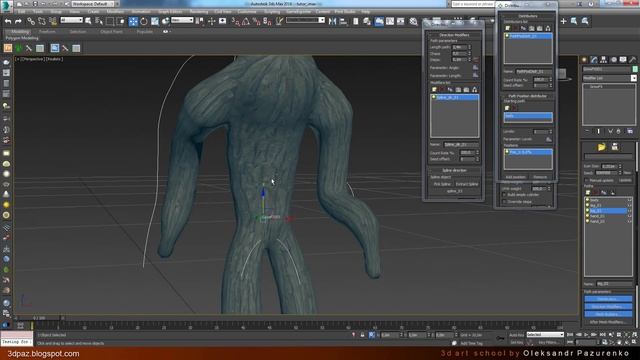The image size is (640, 360).
Task: Open the Freeform ribbon tab
Action: coord(47,31)
